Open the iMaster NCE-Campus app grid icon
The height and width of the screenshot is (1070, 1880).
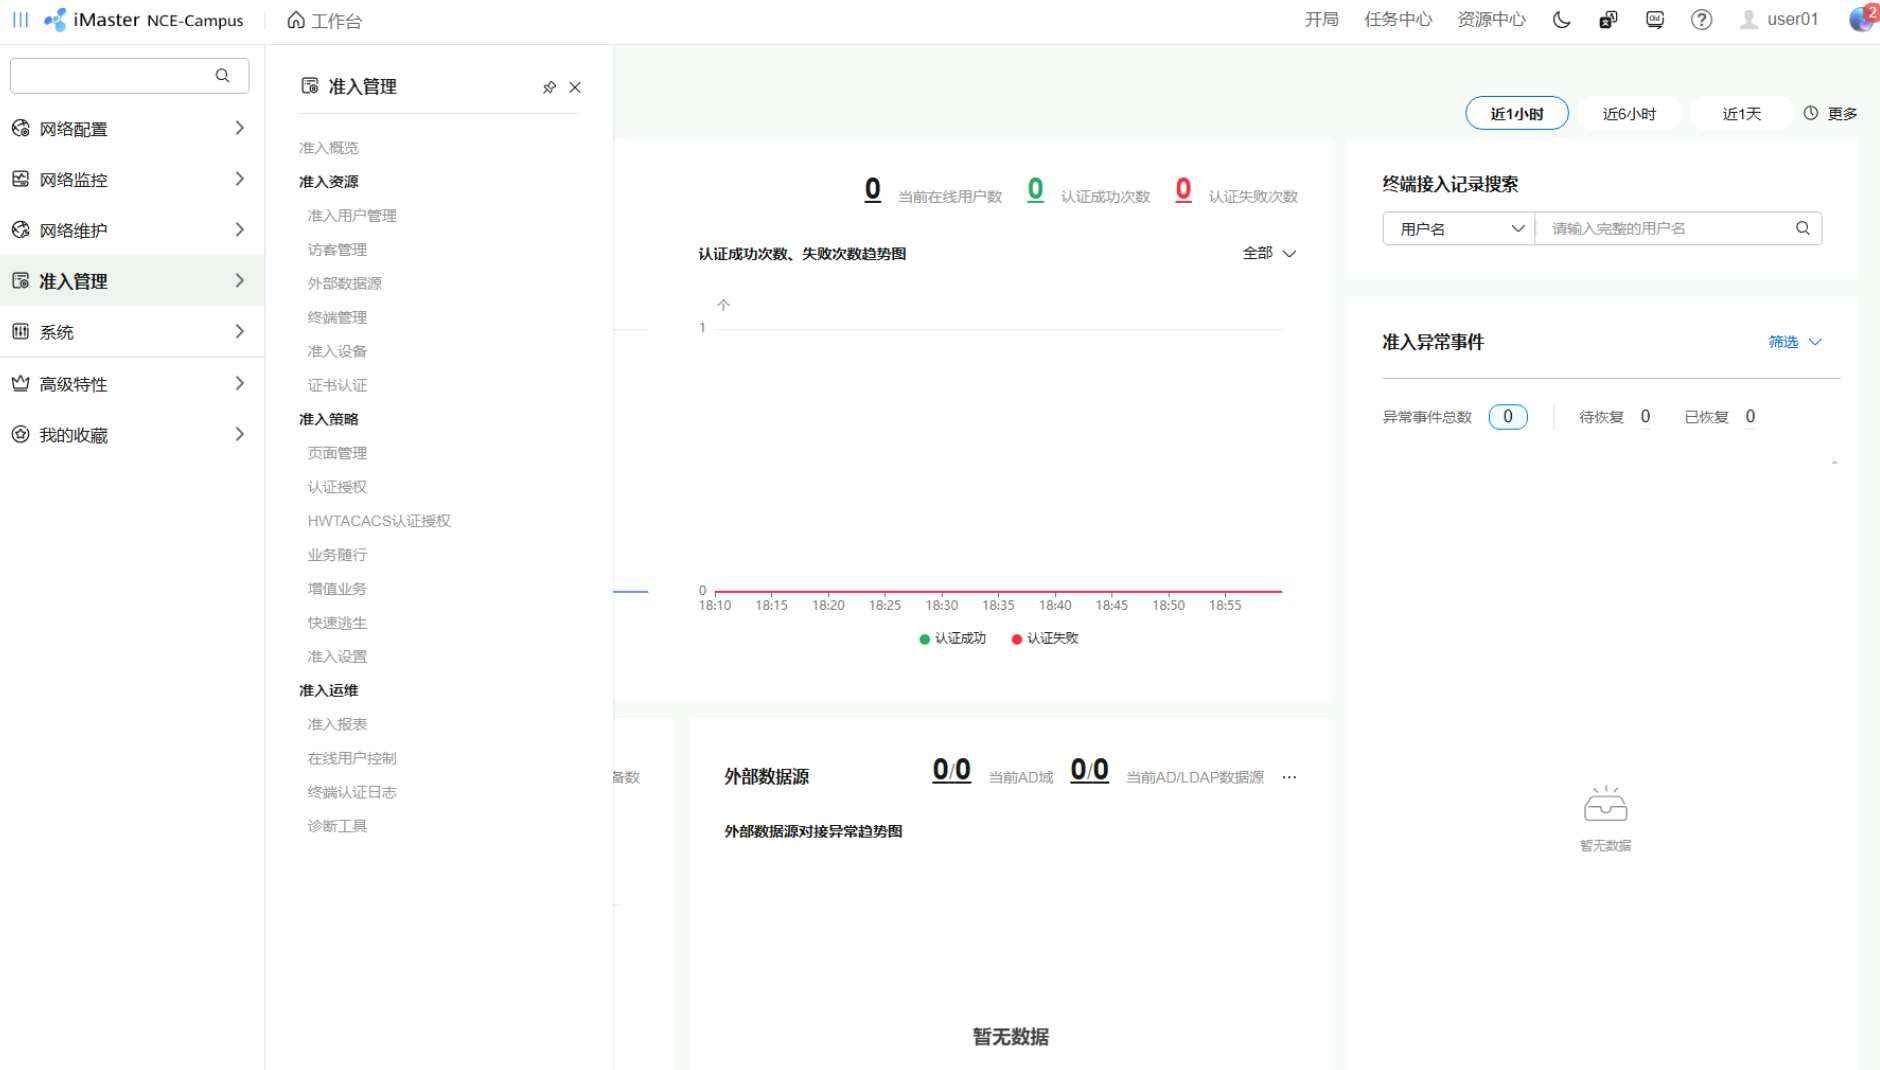(20, 20)
